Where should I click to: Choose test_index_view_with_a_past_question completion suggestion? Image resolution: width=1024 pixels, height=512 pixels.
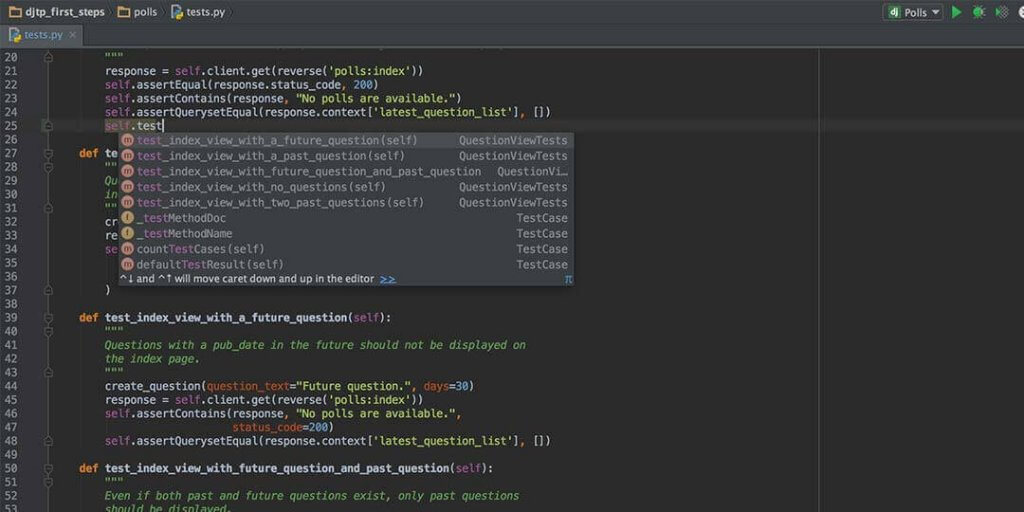(x=346, y=156)
